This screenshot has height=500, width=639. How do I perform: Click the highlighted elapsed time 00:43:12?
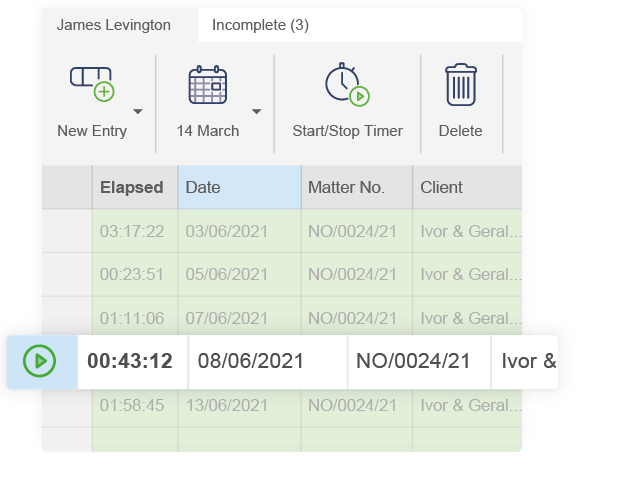point(130,361)
